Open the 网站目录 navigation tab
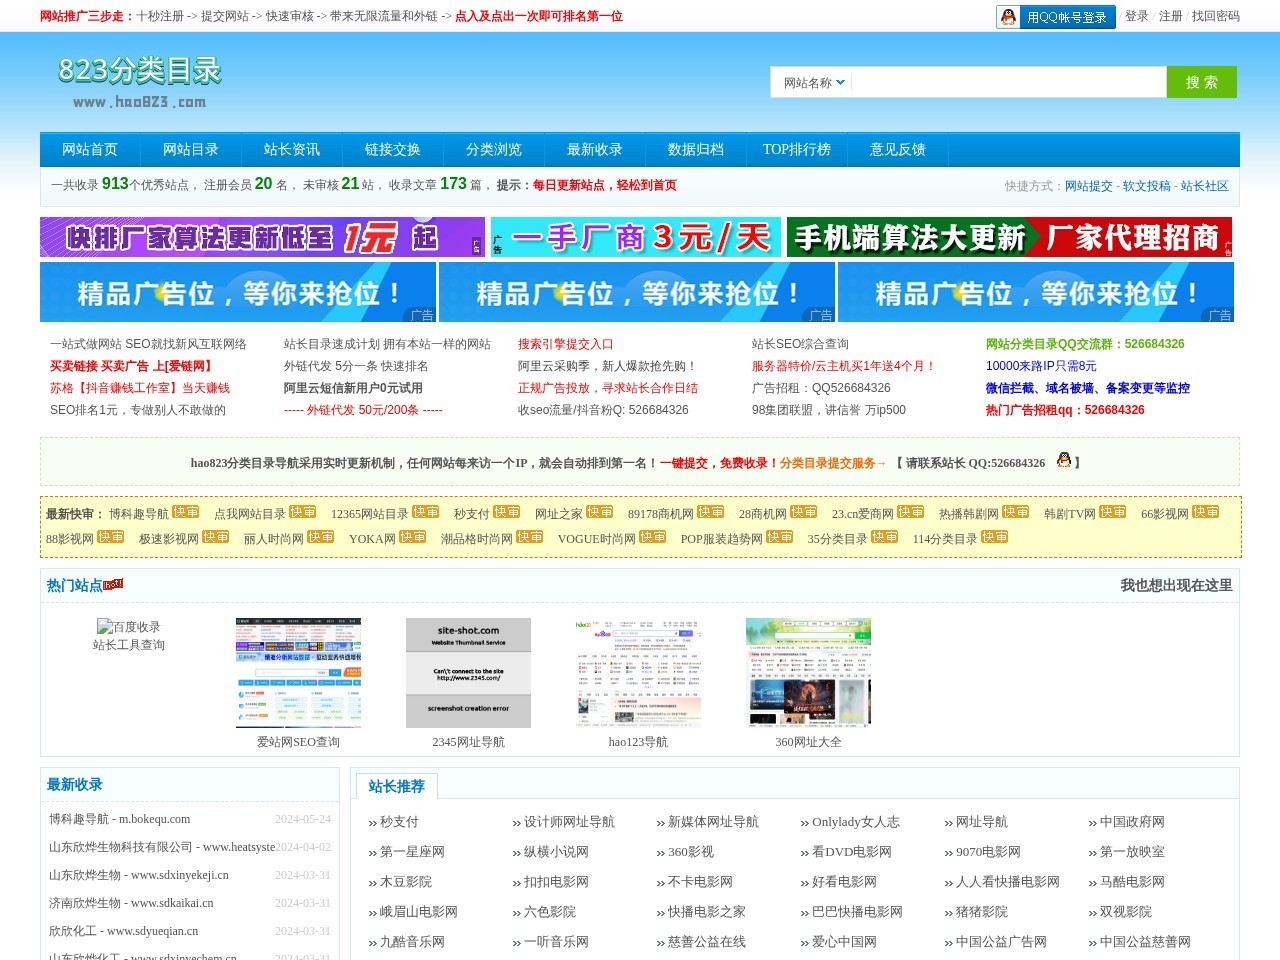Image resolution: width=1280 pixels, height=960 pixels. pyautogui.click(x=191, y=150)
